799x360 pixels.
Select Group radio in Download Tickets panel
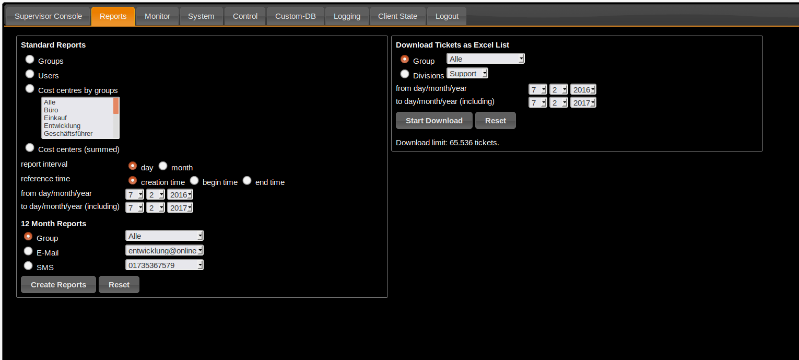(x=405, y=60)
